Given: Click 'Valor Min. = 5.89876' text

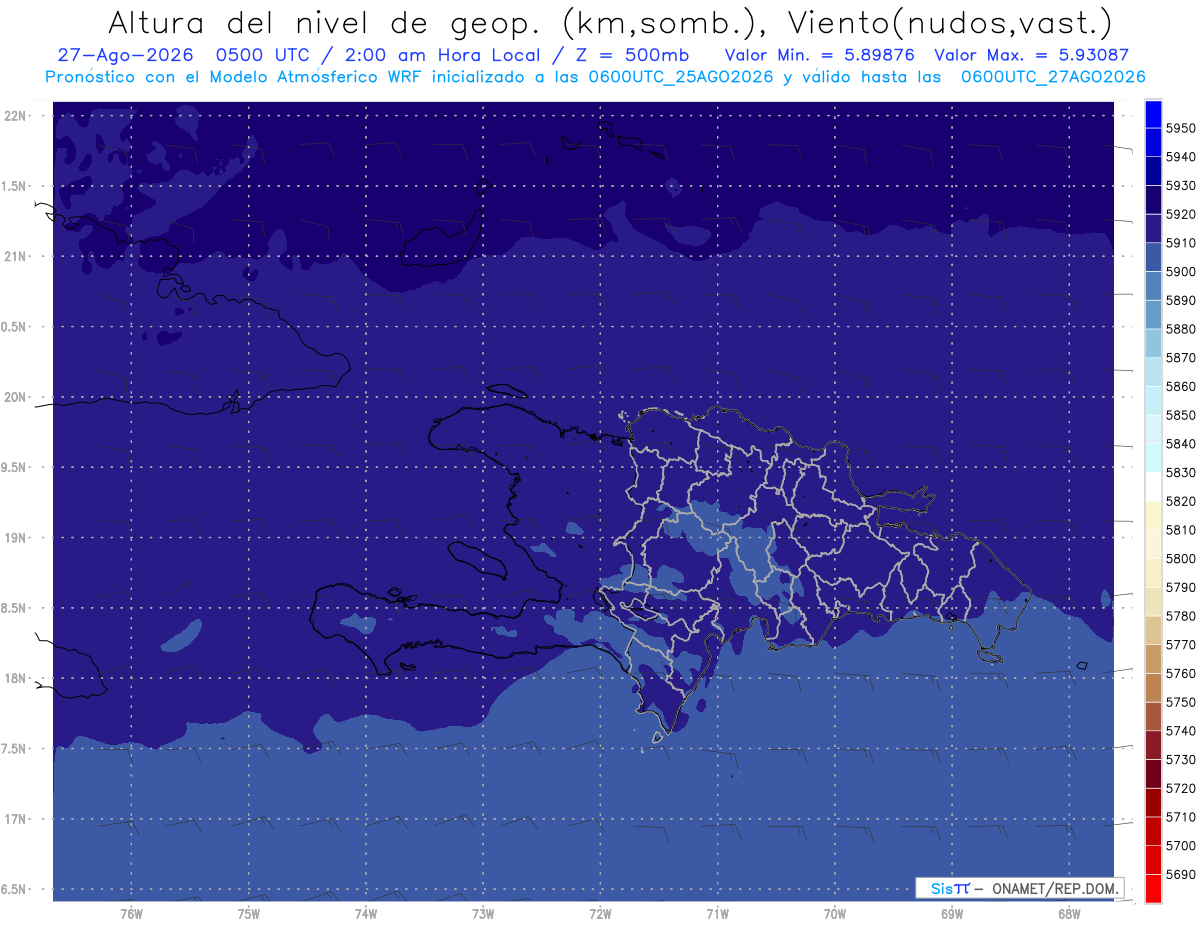Looking at the screenshot, I should 819,56.
